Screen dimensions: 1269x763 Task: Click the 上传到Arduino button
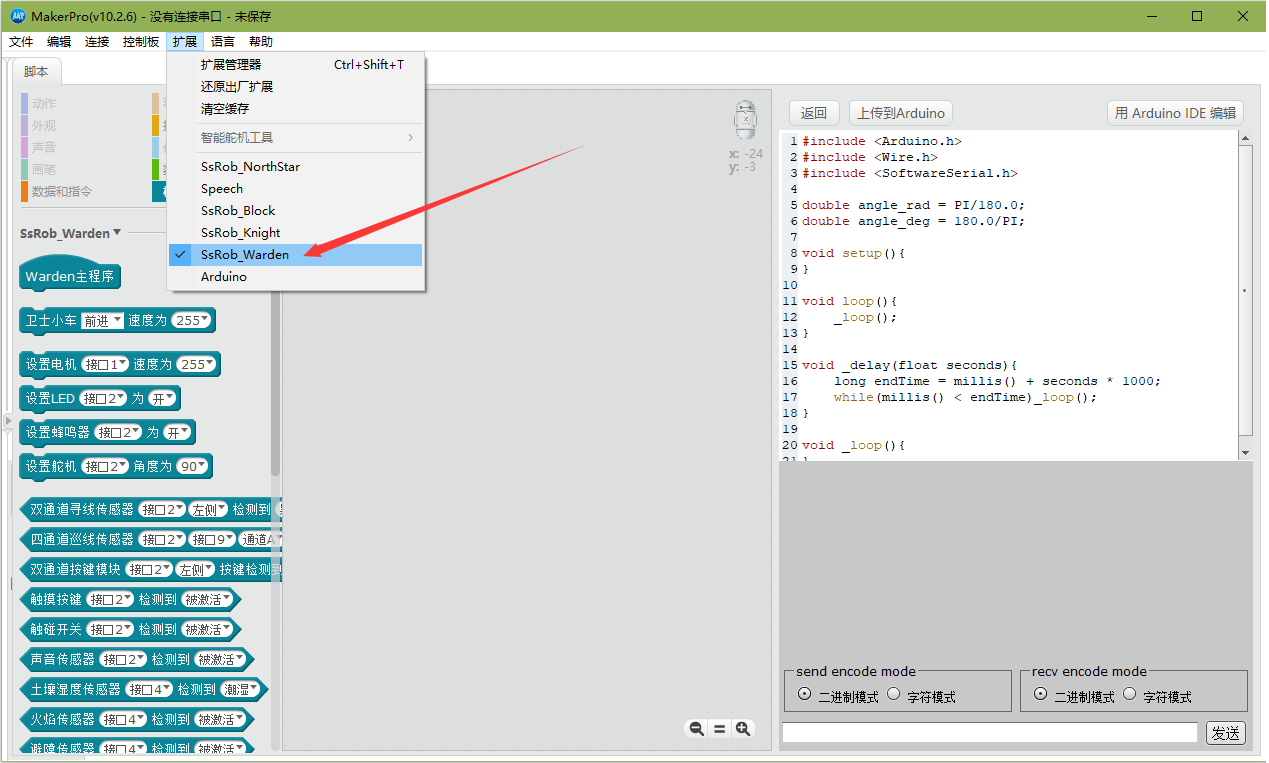tap(900, 113)
